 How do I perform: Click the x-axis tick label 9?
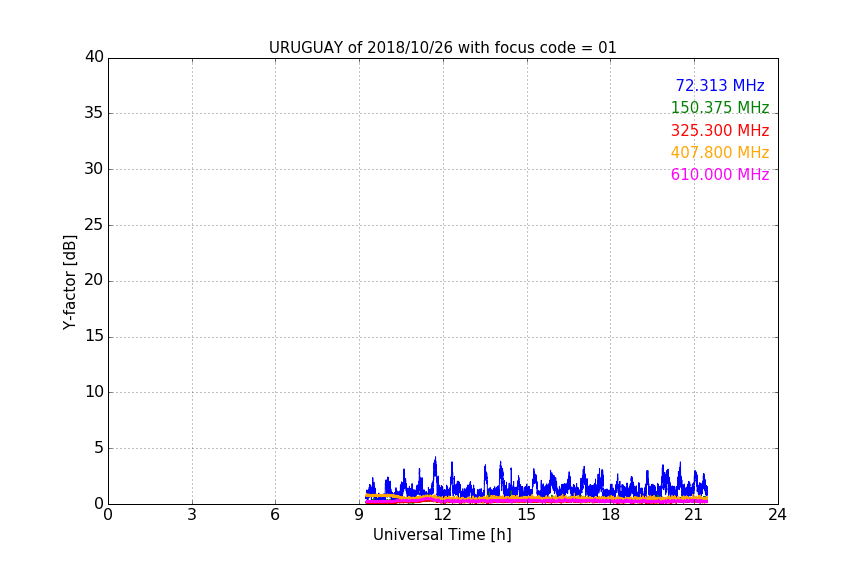coord(359,515)
